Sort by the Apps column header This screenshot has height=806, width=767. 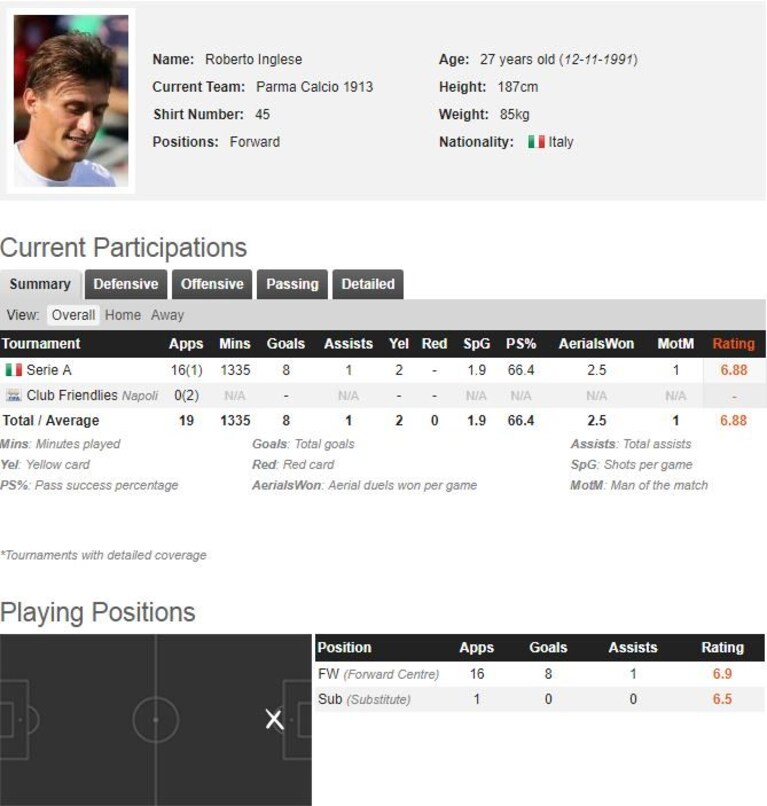click(x=186, y=343)
